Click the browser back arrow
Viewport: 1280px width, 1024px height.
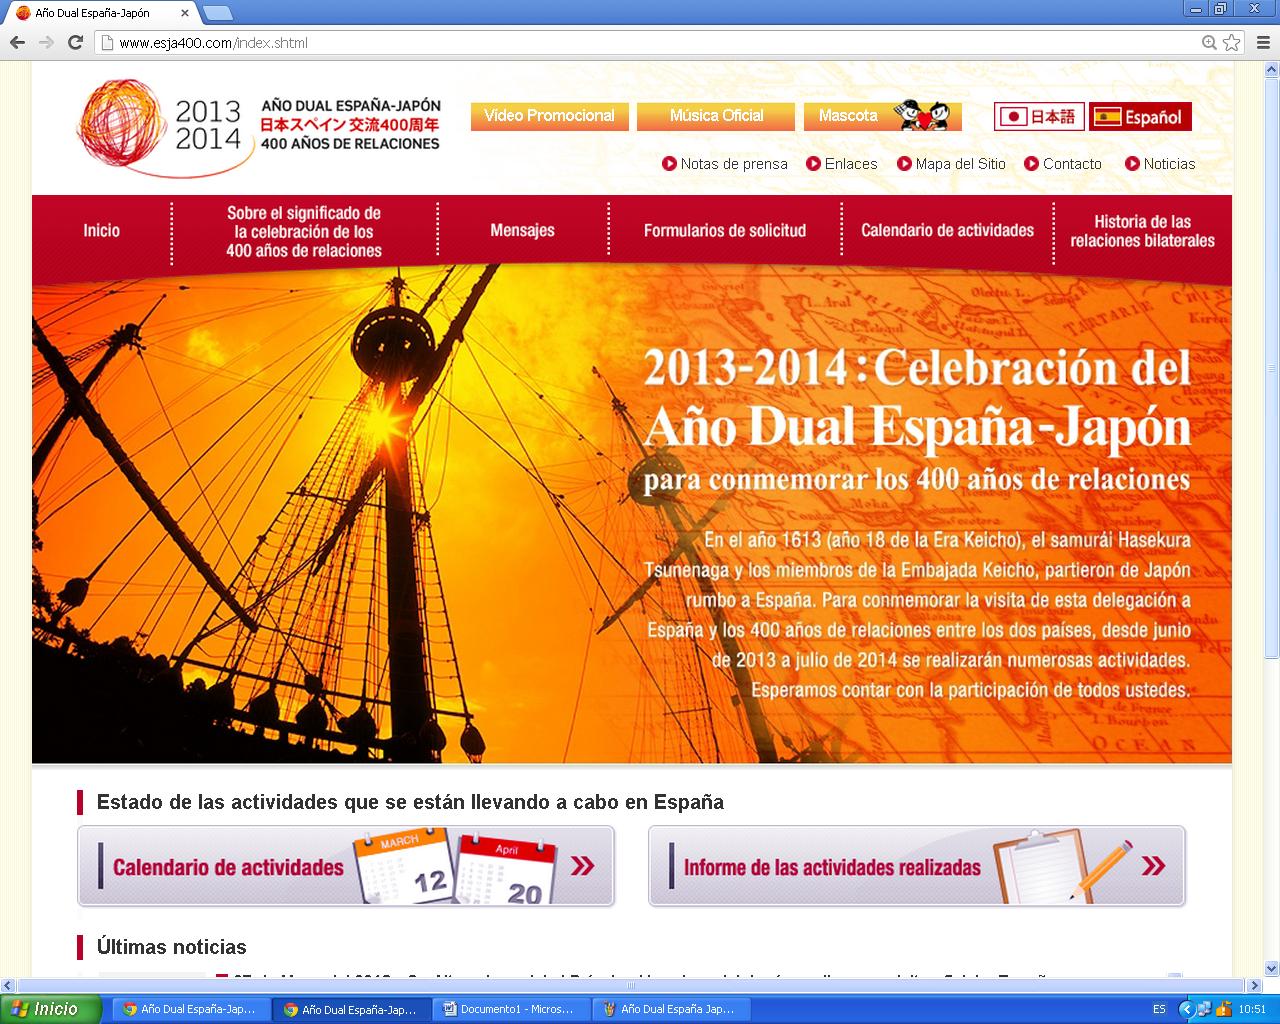(x=17, y=42)
